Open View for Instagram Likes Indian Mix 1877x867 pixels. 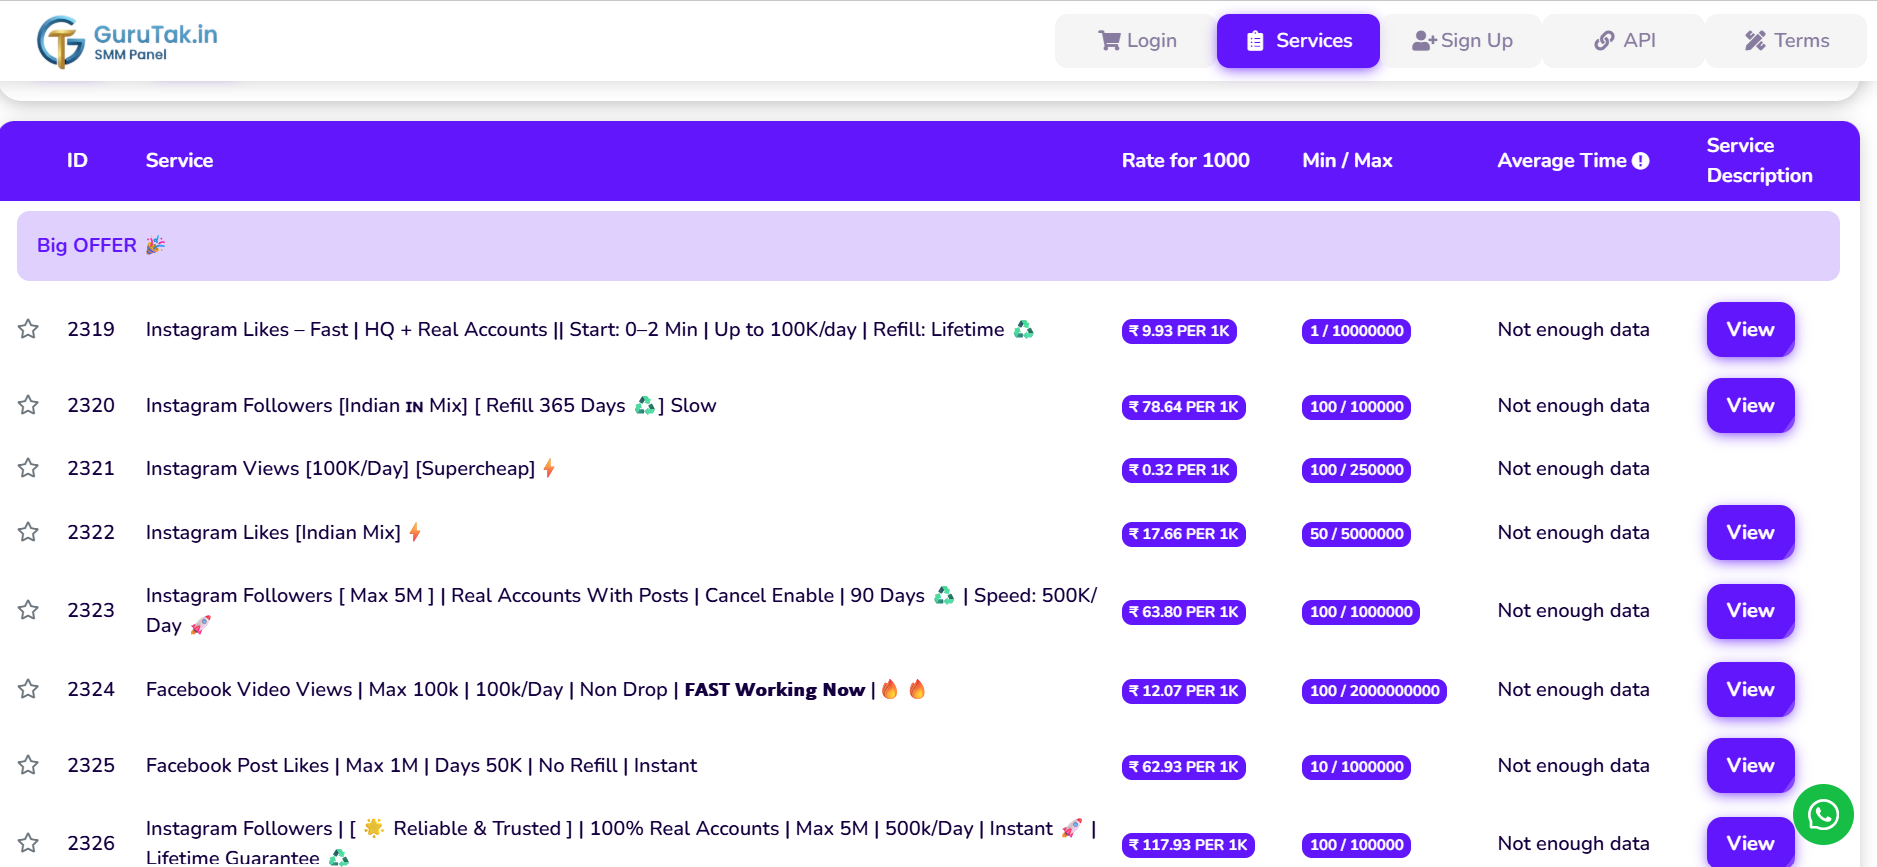coord(1750,532)
